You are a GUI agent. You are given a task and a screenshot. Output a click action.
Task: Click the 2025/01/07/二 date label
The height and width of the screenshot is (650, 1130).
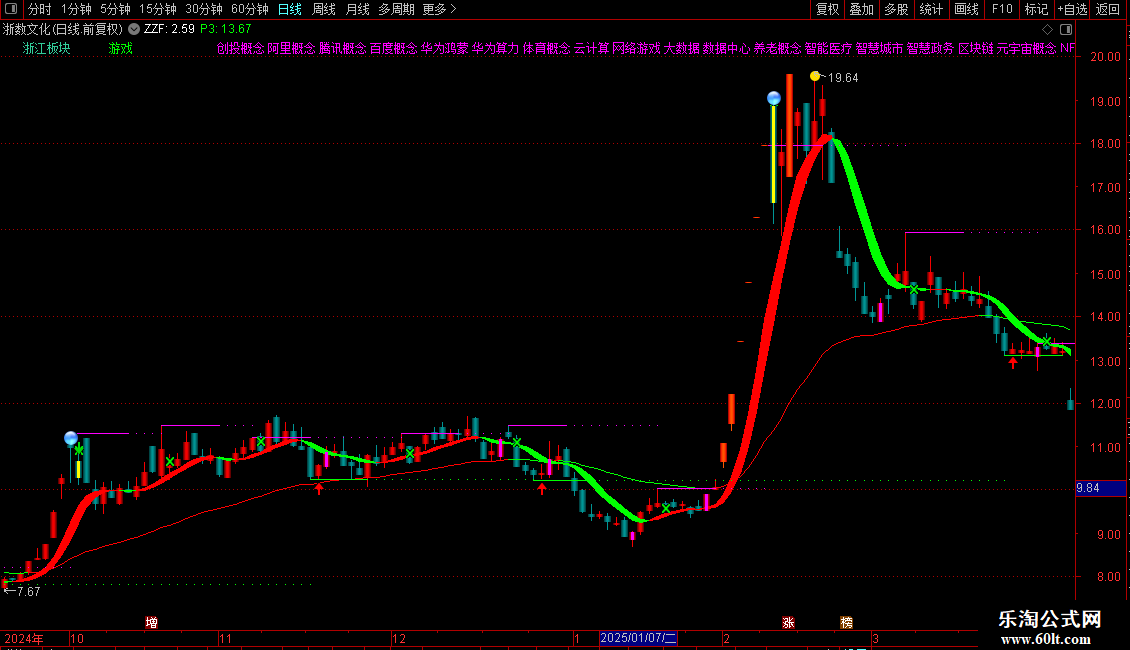pyautogui.click(x=639, y=638)
